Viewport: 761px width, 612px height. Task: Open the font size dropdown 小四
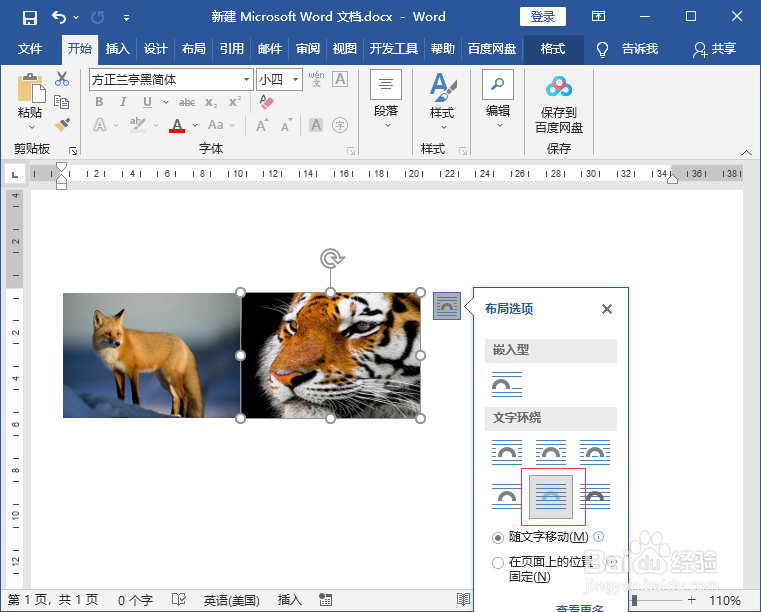295,79
